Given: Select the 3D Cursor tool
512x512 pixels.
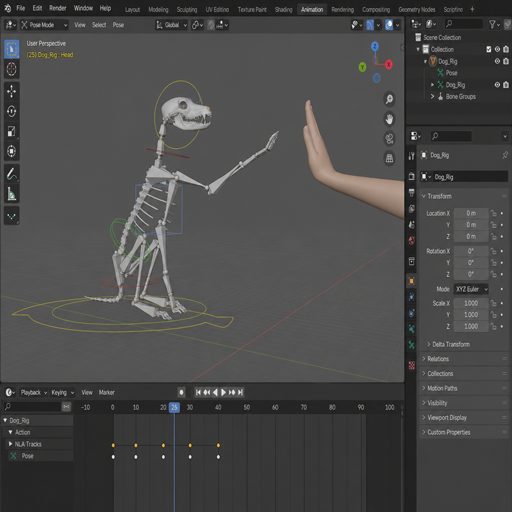Looking at the screenshot, I should (x=11, y=69).
